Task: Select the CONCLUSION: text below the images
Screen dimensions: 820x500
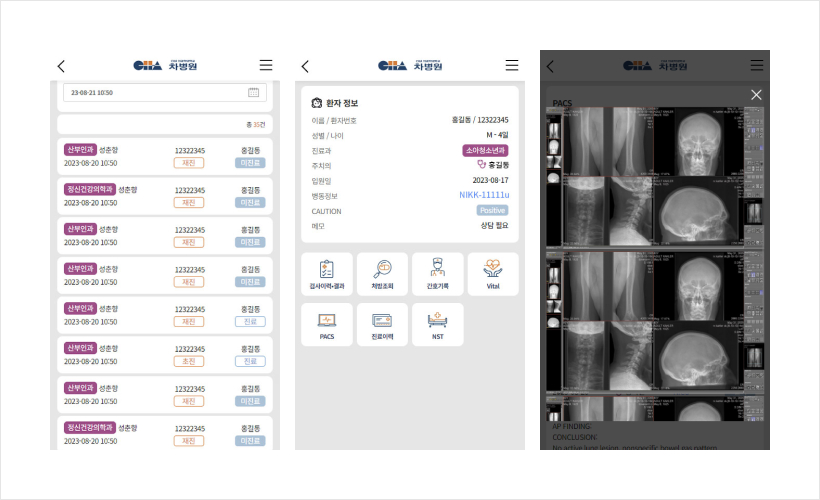Action: click(x=574, y=437)
